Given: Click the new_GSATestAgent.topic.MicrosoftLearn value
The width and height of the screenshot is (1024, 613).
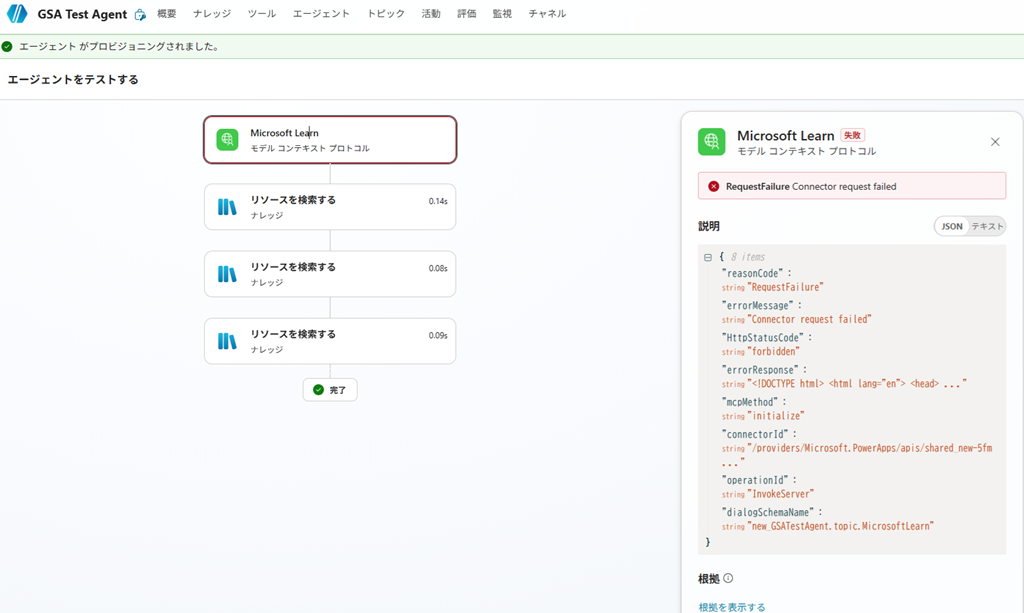Looking at the screenshot, I should 840,526.
